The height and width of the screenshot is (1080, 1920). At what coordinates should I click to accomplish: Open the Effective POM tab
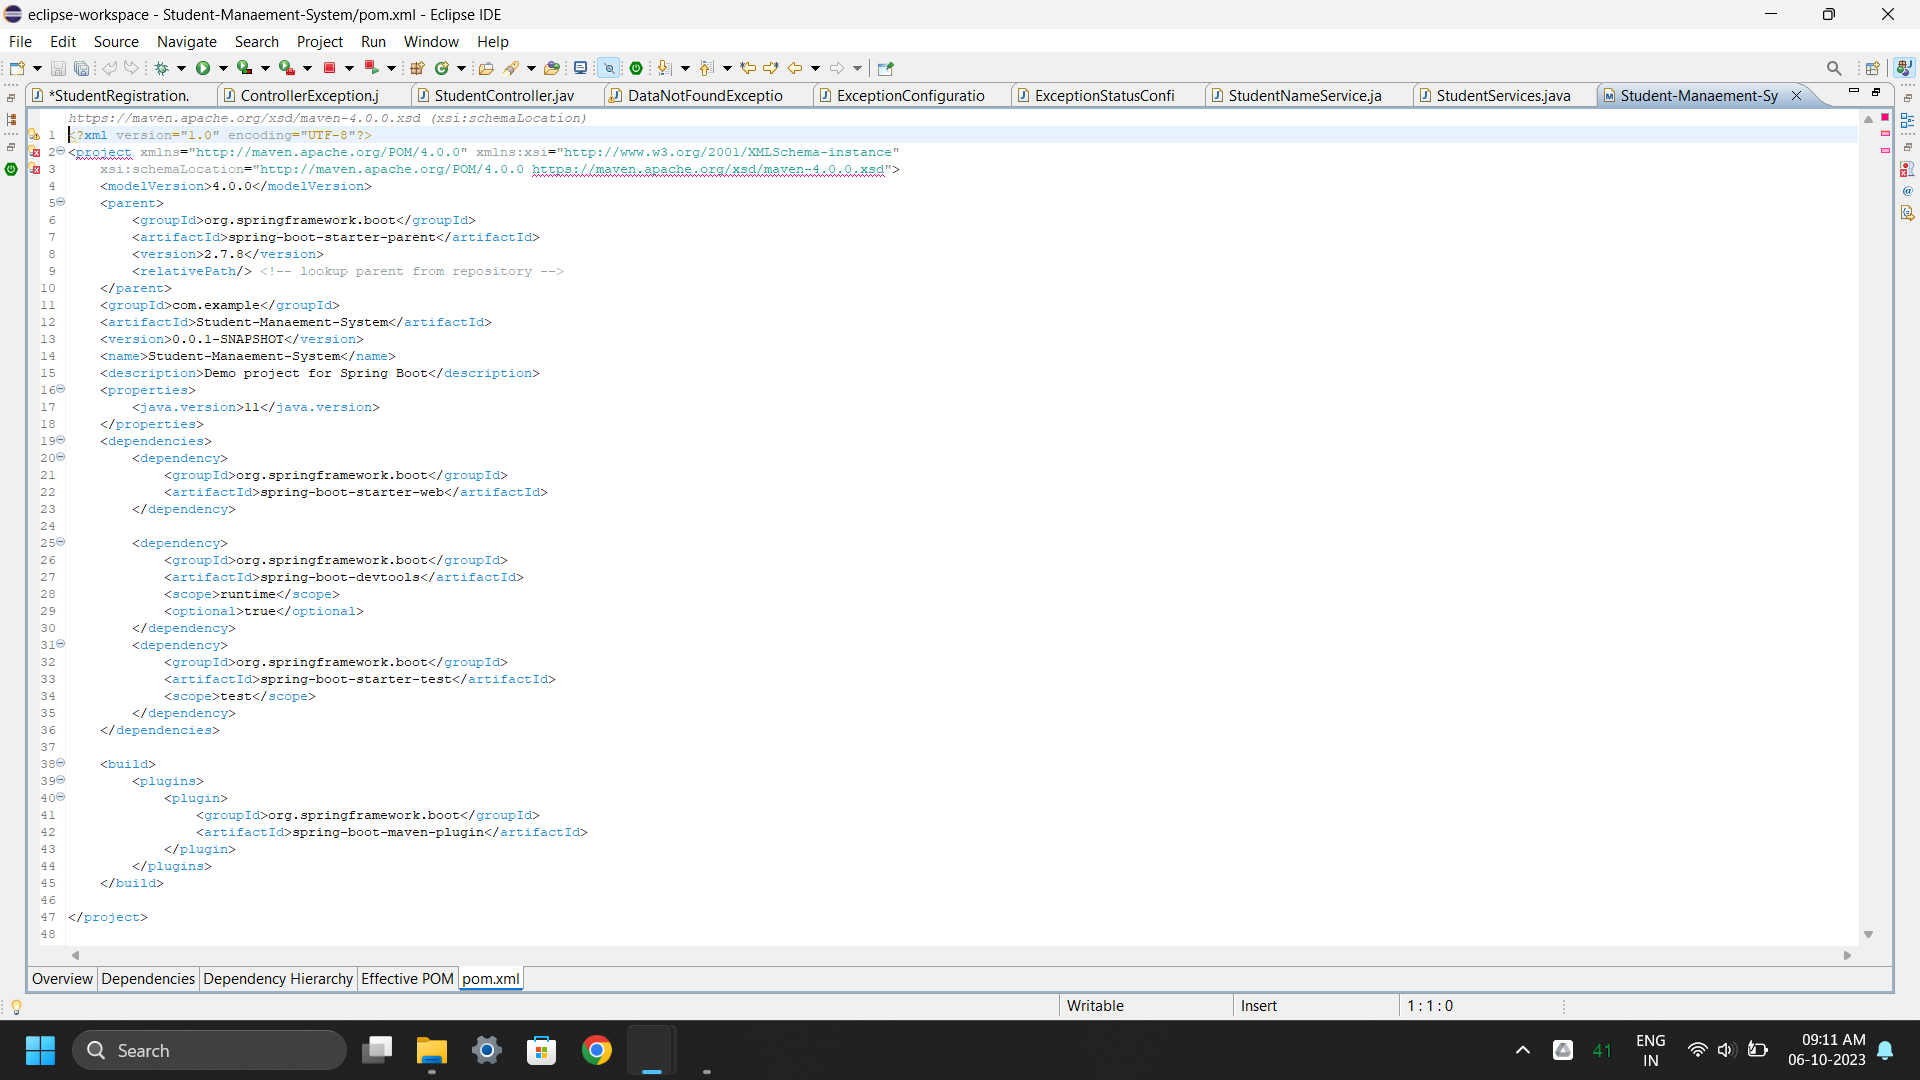point(407,979)
